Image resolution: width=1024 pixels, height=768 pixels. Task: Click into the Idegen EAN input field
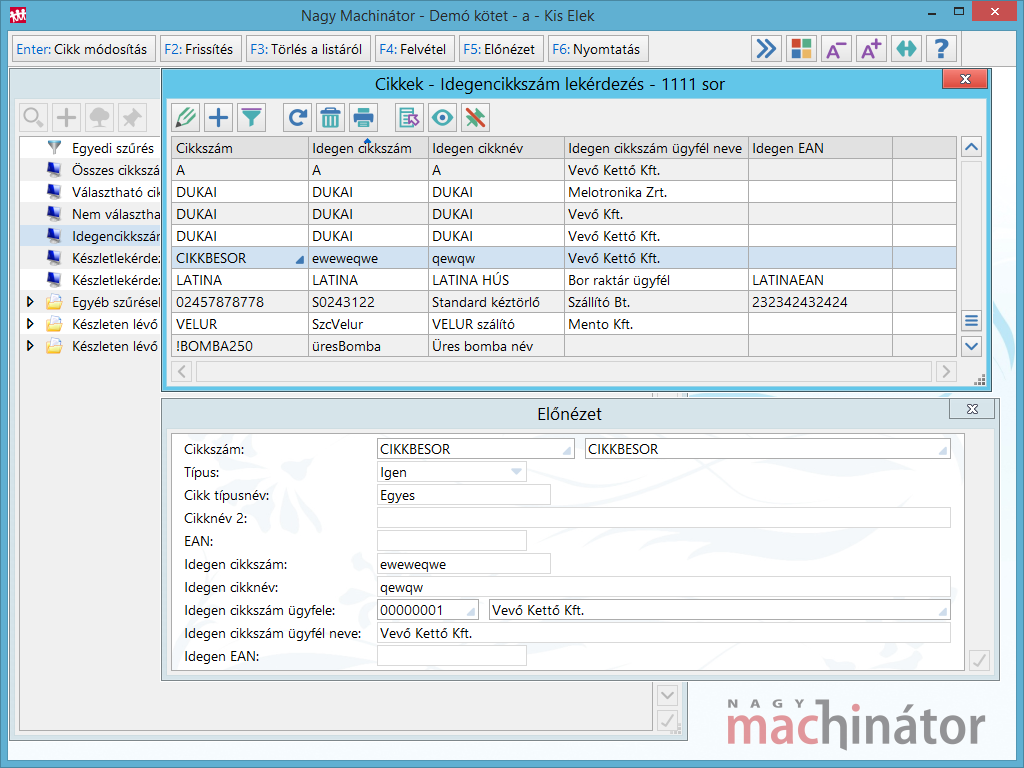[x=451, y=656]
